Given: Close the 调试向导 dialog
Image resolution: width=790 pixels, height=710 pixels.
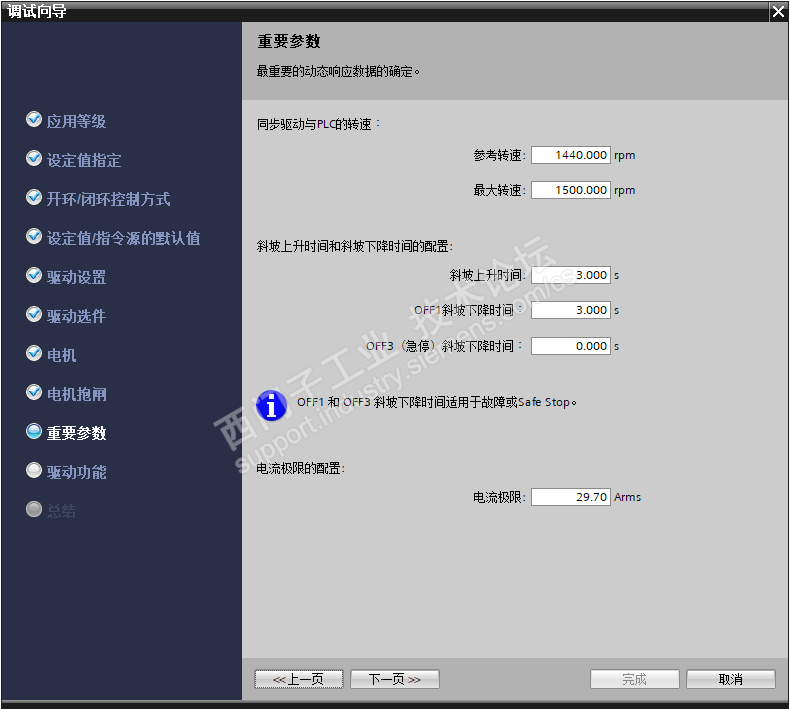Looking at the screenshot, I should click(x=779, y=12).
